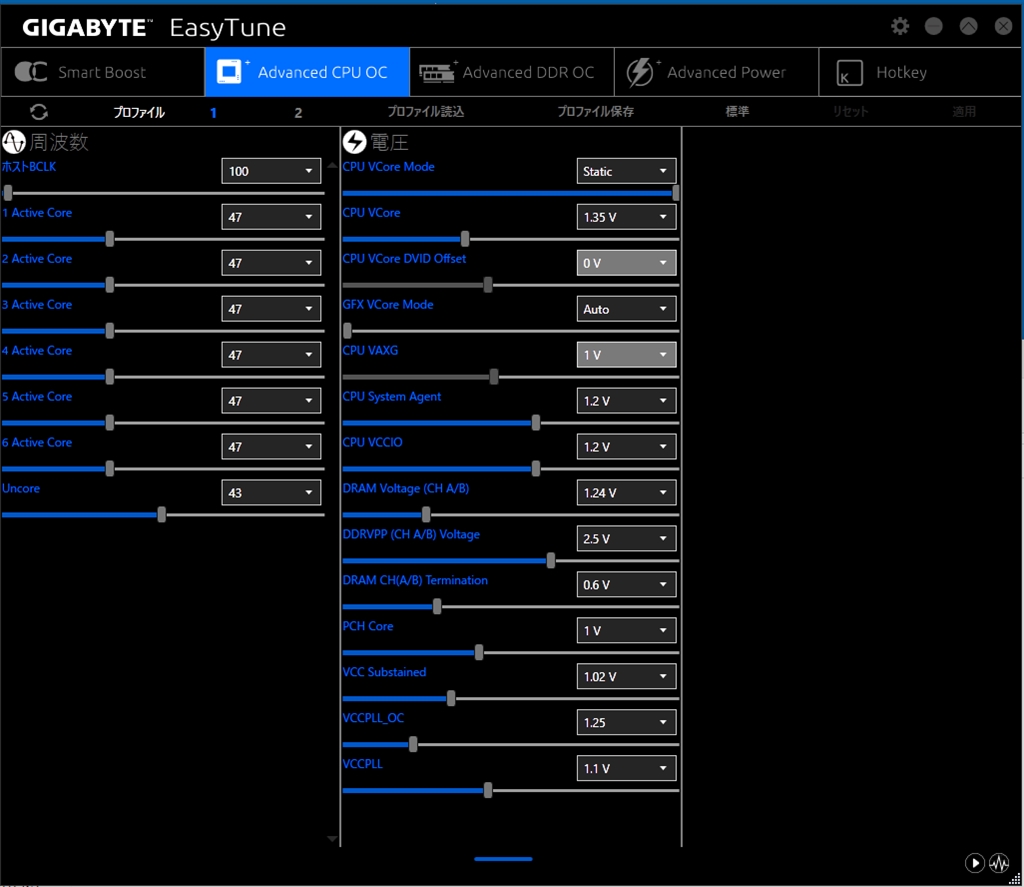The height and width of the screenshot is (887, 1024).
Task: Click the 2 Active Core slider handle
Action: point(110,285)
